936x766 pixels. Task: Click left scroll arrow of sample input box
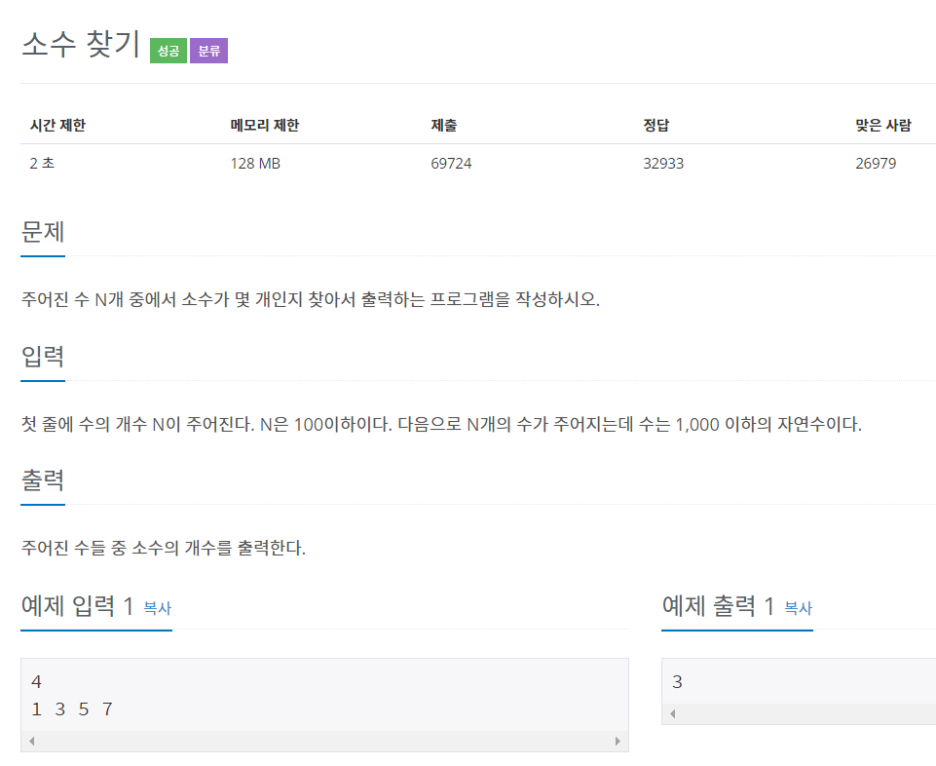pyautogui.click(x=31, y=741)
